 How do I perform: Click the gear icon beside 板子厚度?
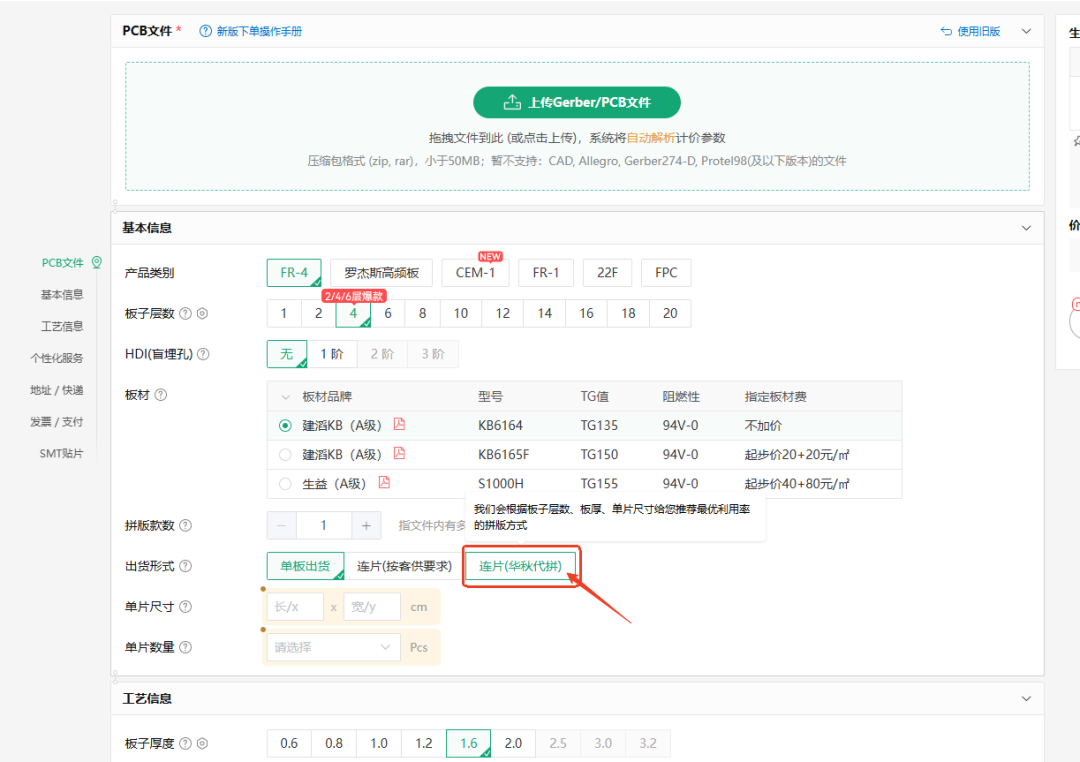(202, 743)
